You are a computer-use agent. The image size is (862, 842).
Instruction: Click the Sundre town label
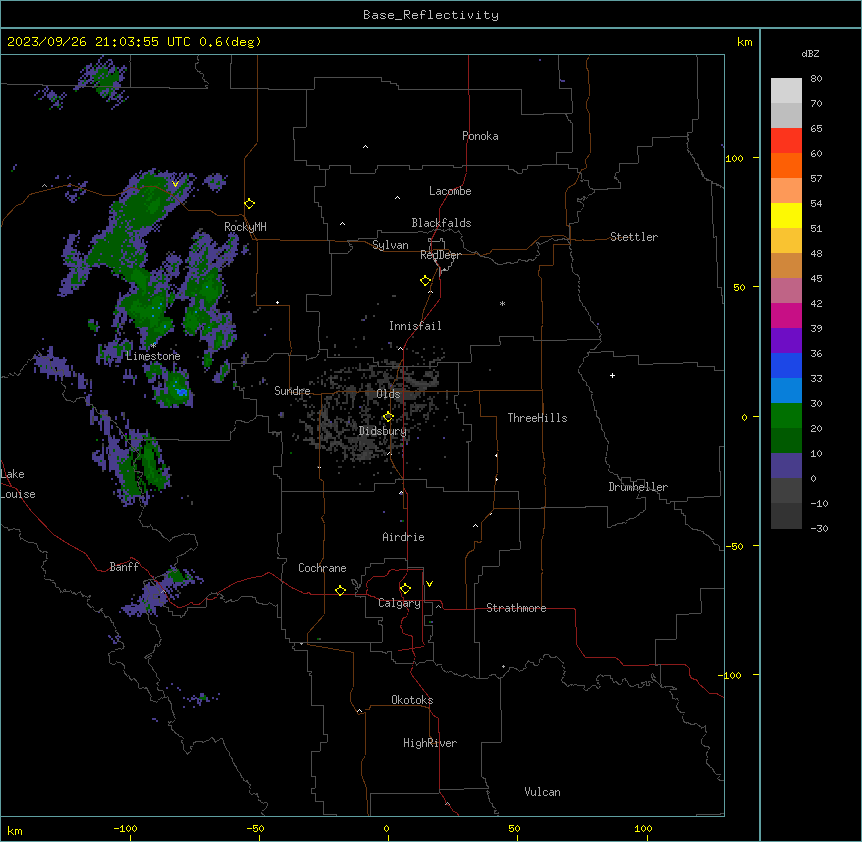pos(292,391)
